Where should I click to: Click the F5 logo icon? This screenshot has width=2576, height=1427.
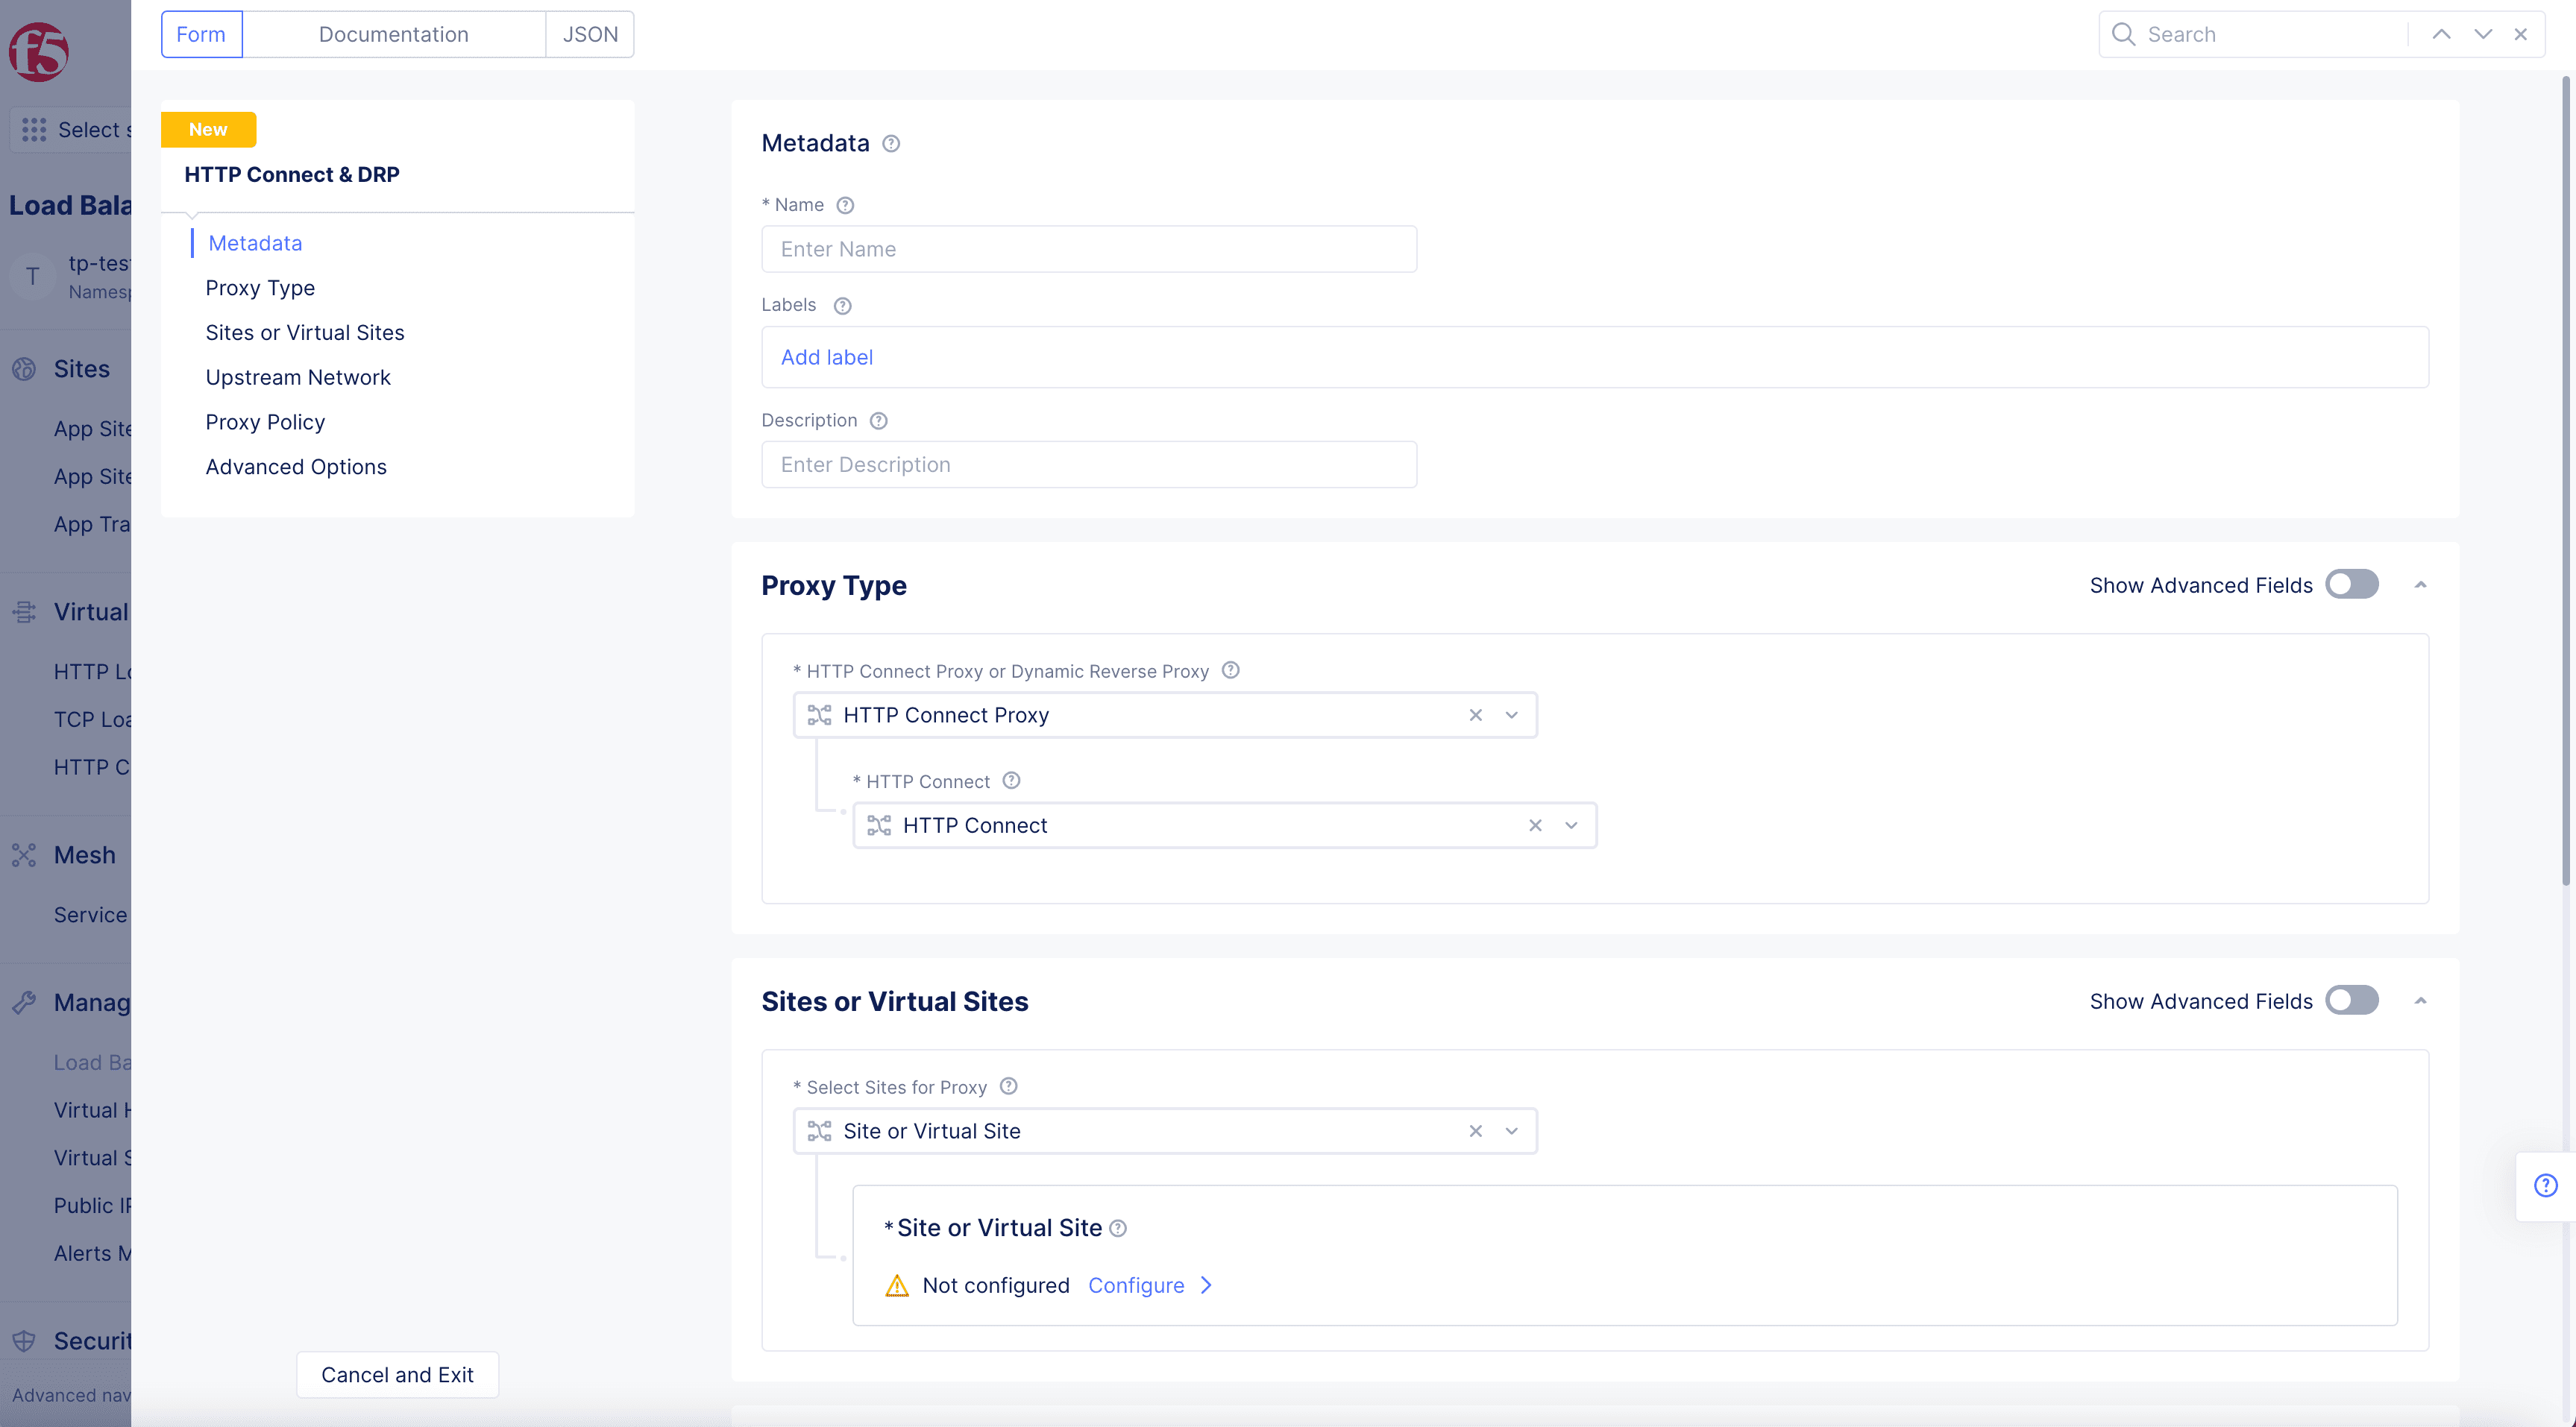click(x=39, y=51)
